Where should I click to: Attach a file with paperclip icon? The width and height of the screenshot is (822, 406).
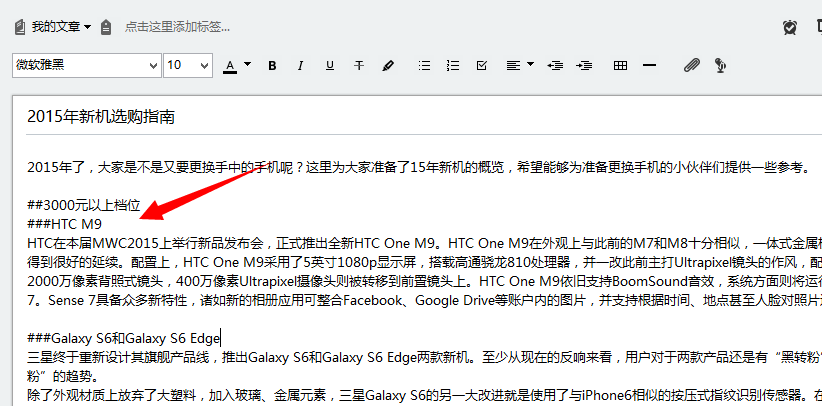click(691, 66)
